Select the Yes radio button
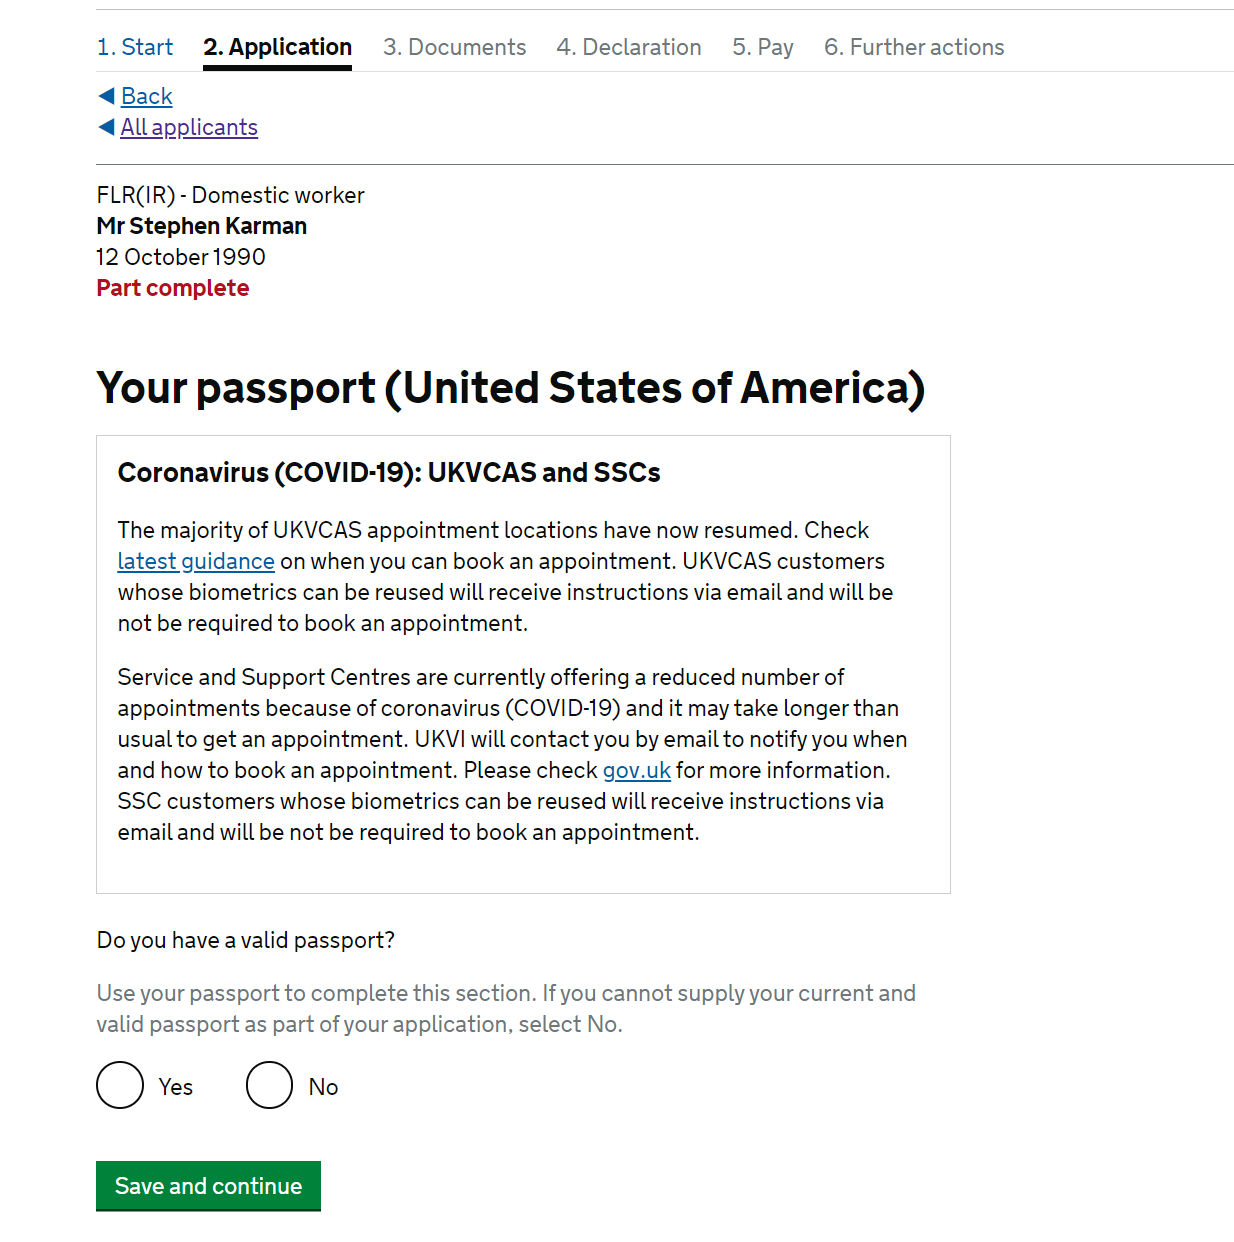1234x1242 pixels. pos(120,1085)
